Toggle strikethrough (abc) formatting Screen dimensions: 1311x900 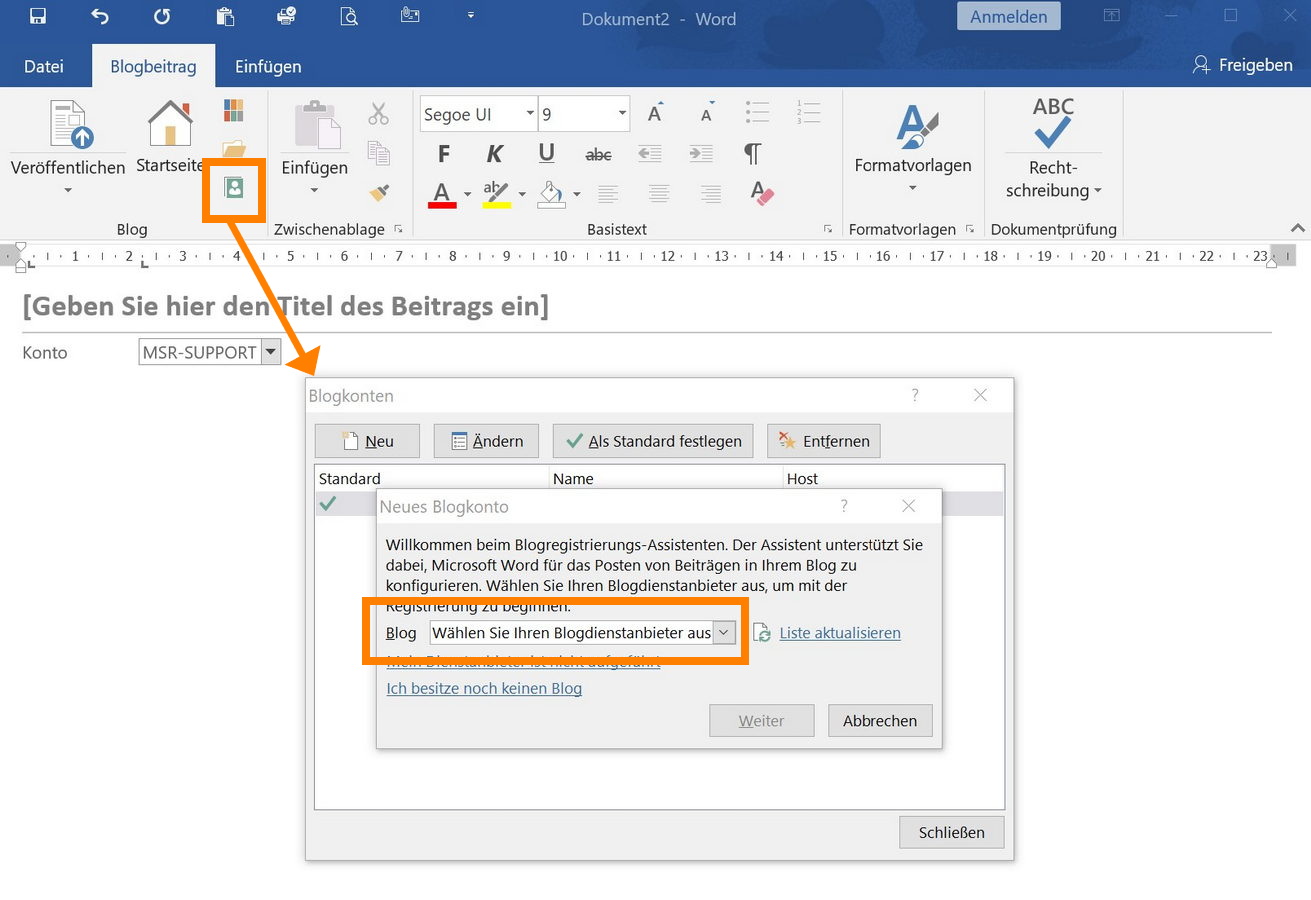point(598,154)
